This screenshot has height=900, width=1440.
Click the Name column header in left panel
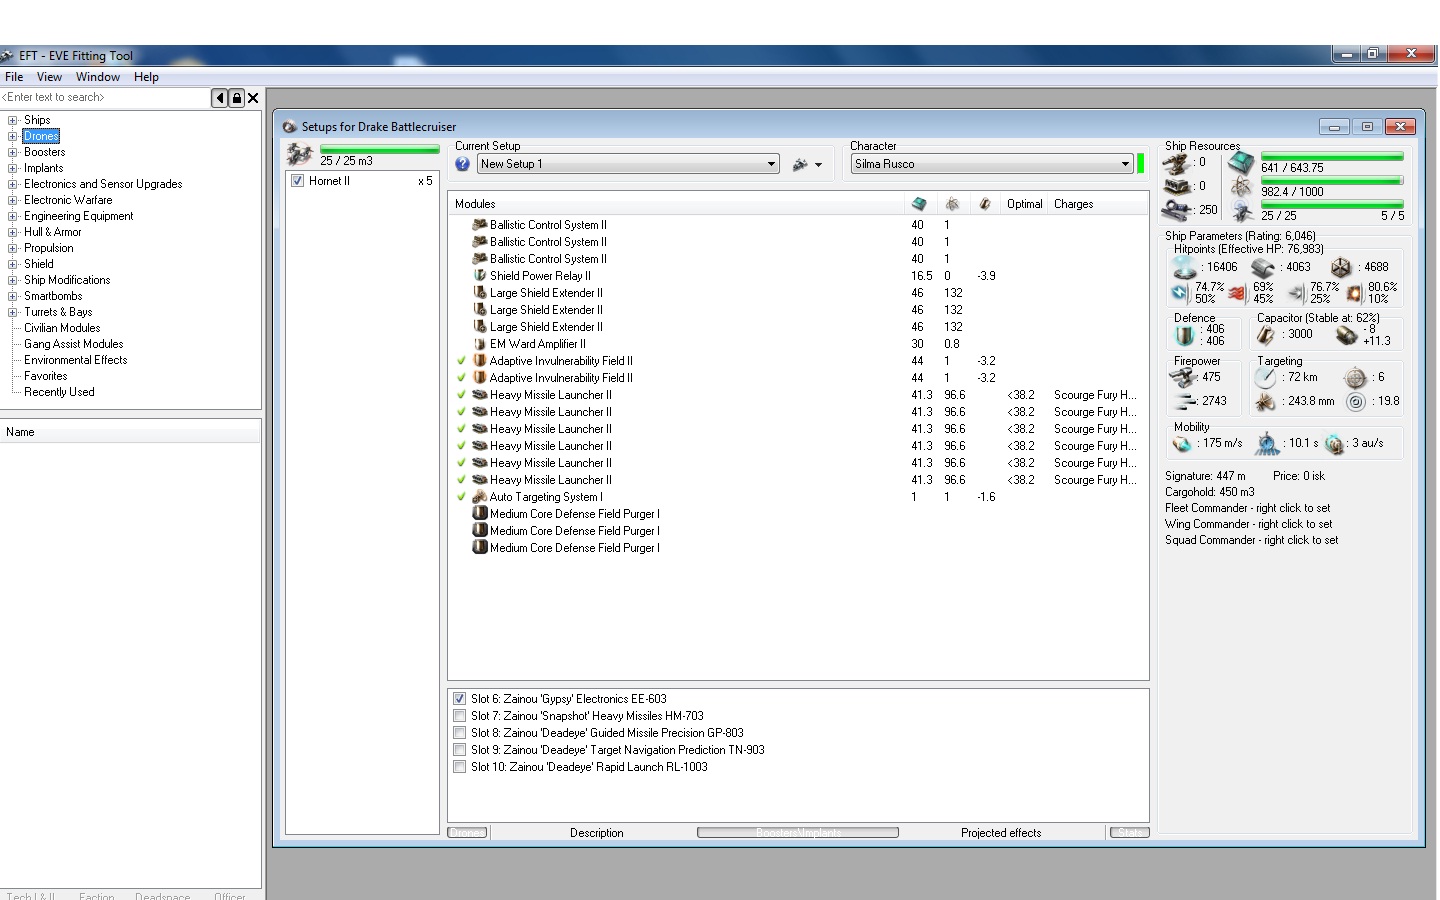[131, 432]
